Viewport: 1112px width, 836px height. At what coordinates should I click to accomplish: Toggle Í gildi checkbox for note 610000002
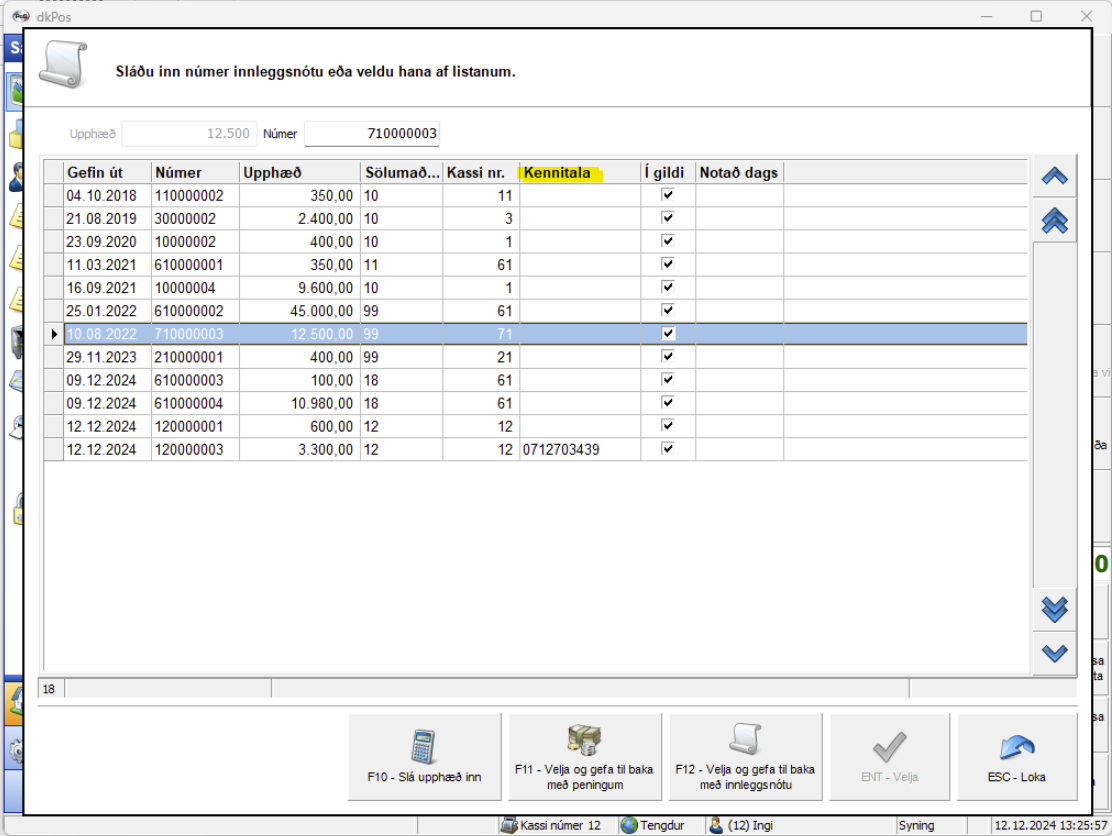668,310
